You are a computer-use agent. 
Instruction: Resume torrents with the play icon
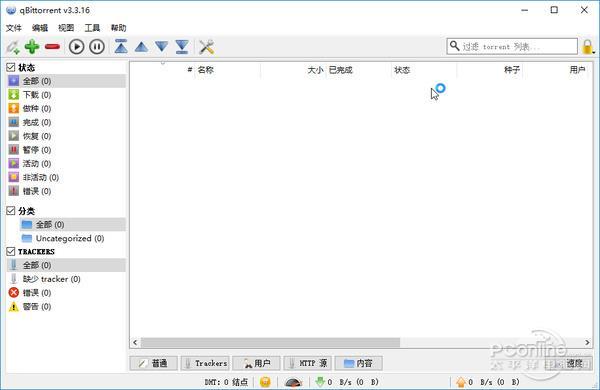[x=77, y=47]
